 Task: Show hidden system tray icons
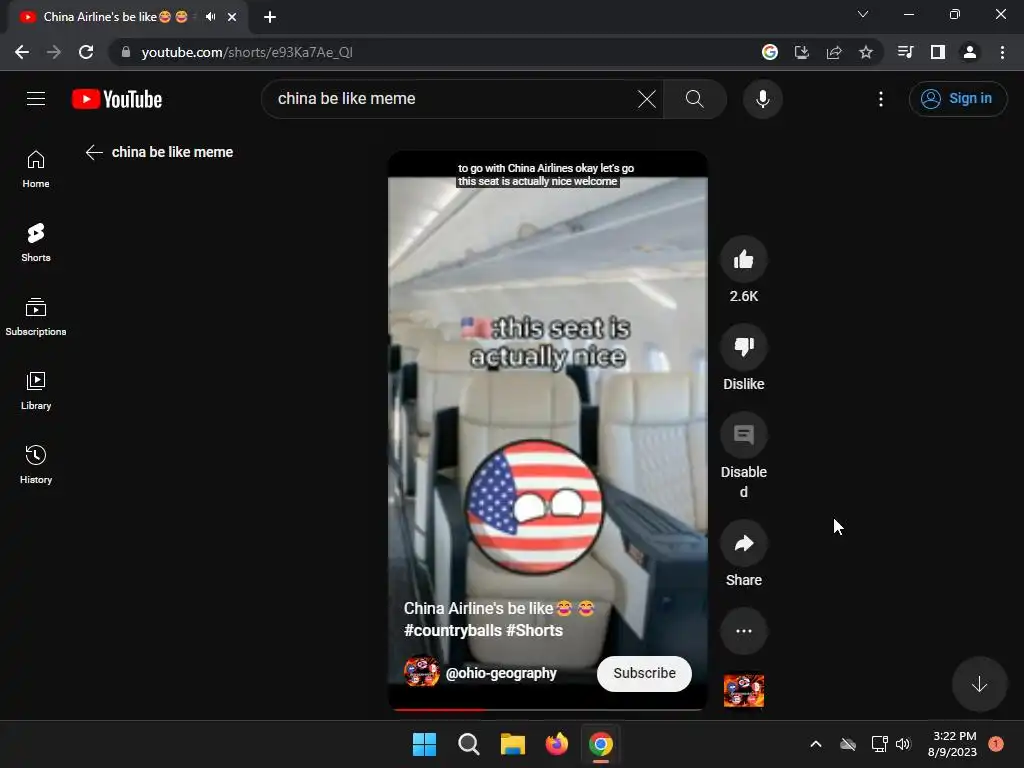816,744
